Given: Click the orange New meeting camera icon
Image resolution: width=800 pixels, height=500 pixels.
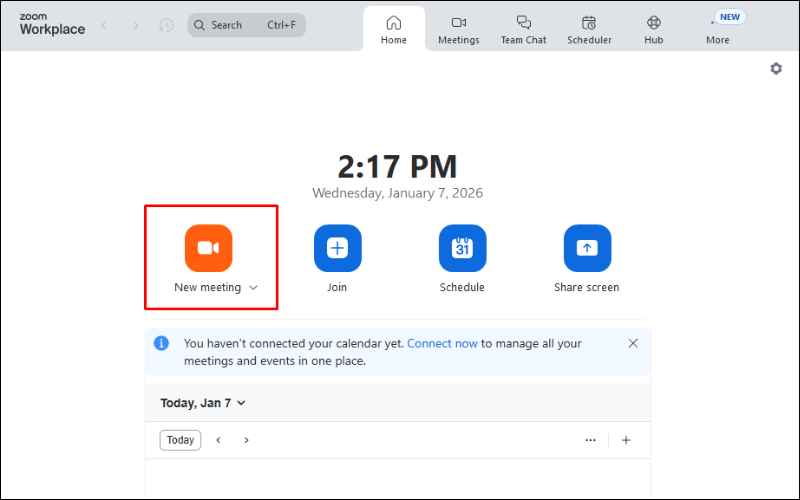Looking at the screenshot, I should click(x=208, y=248).
